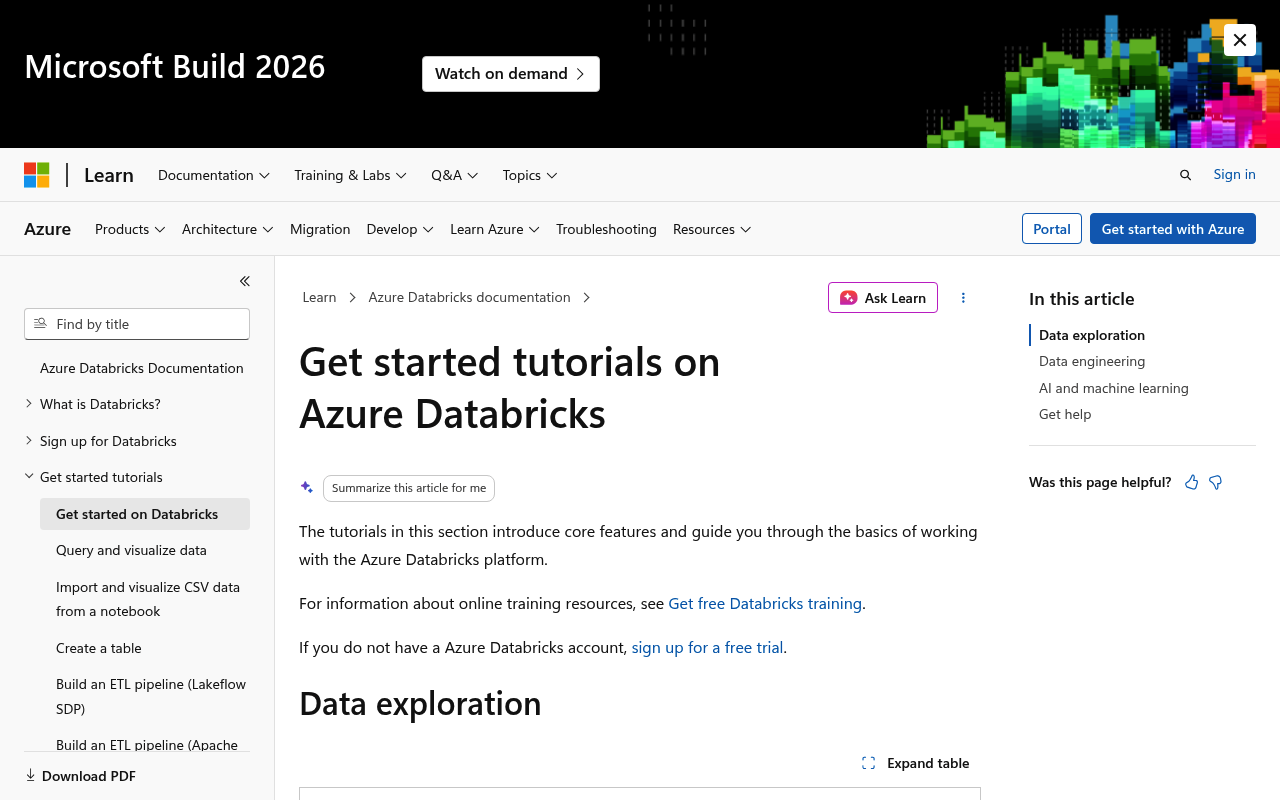The width and height of the screenshot is (1280, 800).
Task: Open Query and visualize data tutorial
Action: click(131, 550)
